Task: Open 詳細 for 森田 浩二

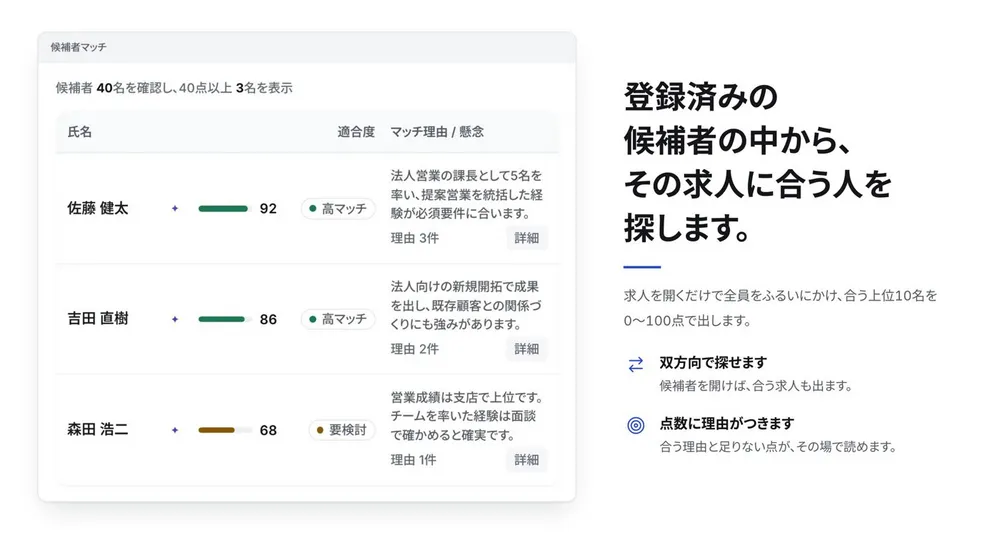Action: [x=527, y=460]
